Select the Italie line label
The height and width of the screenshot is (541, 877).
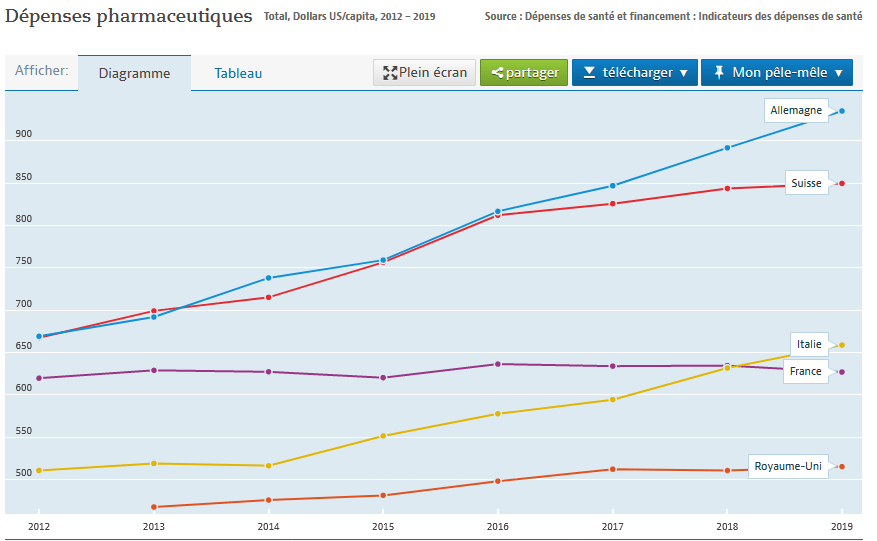click(x=808, y=344)
